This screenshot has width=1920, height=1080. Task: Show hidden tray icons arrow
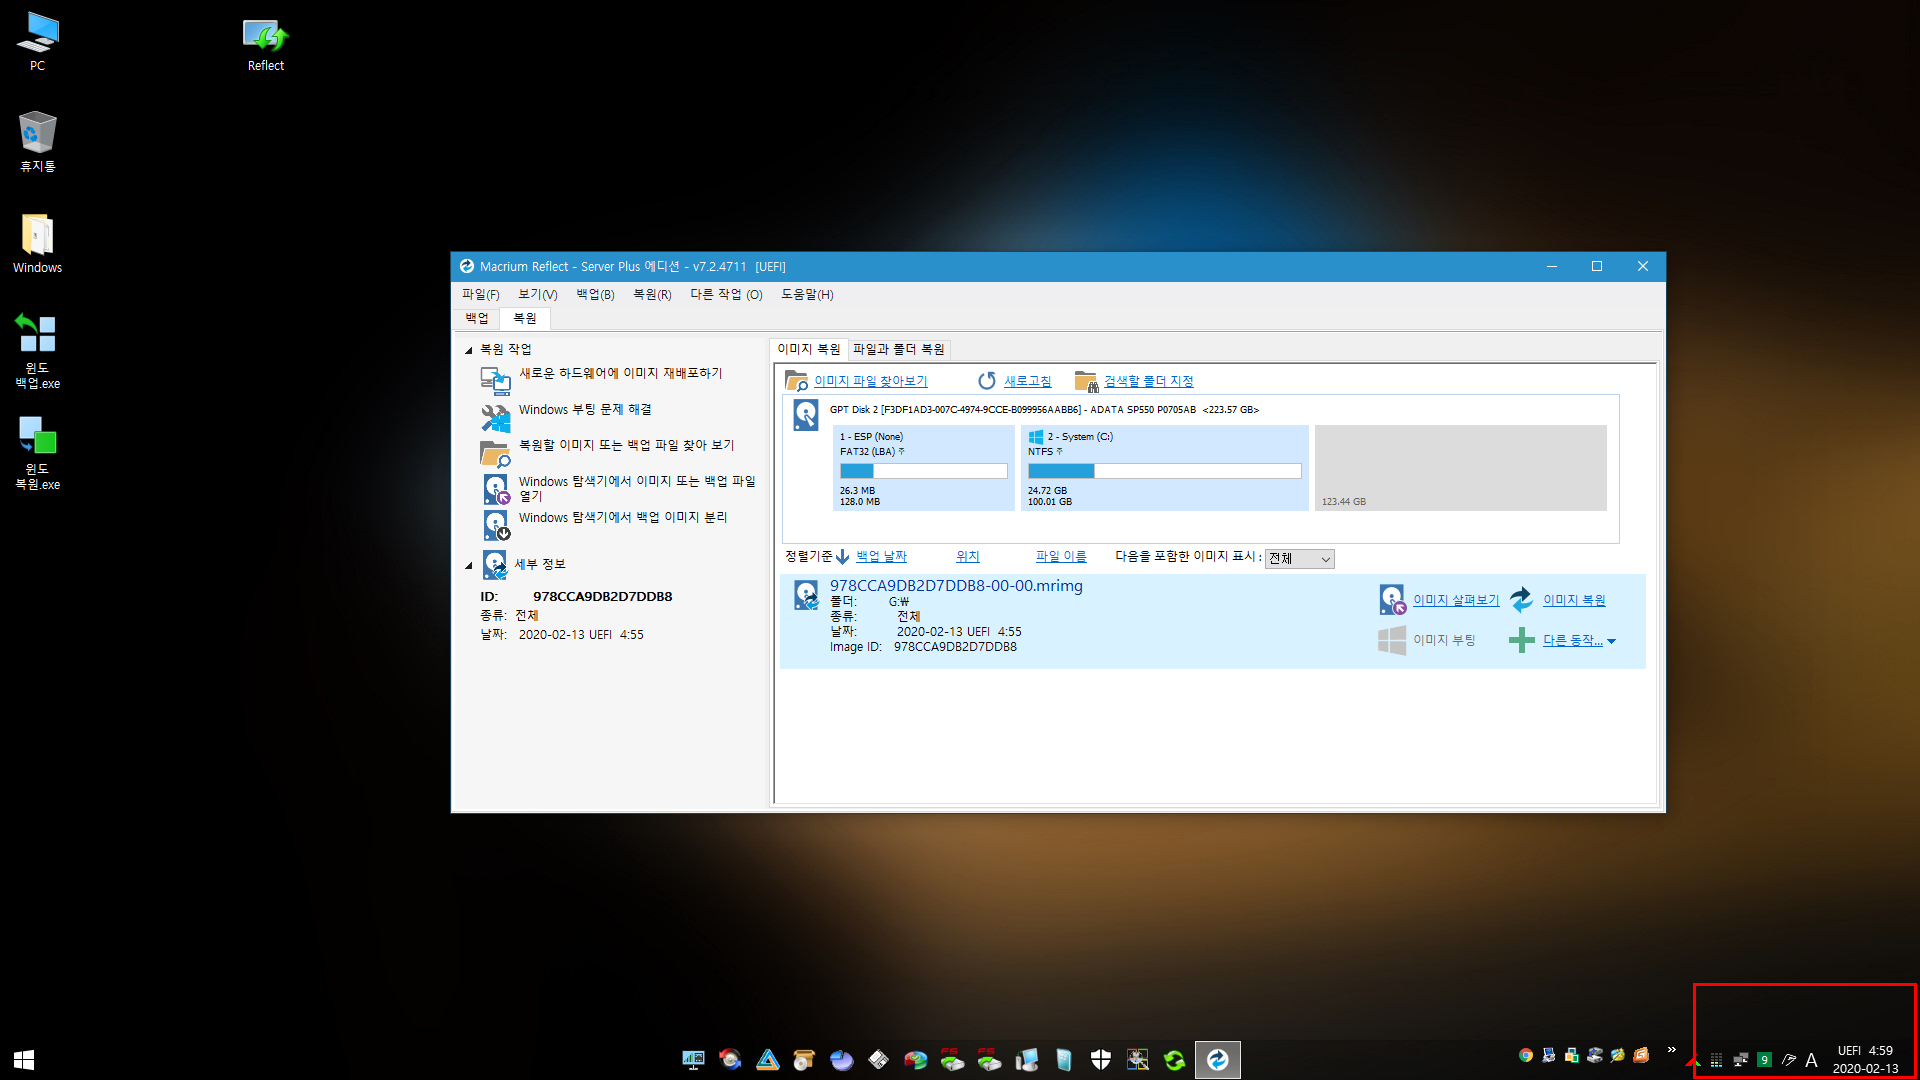coord(1692,1061)
